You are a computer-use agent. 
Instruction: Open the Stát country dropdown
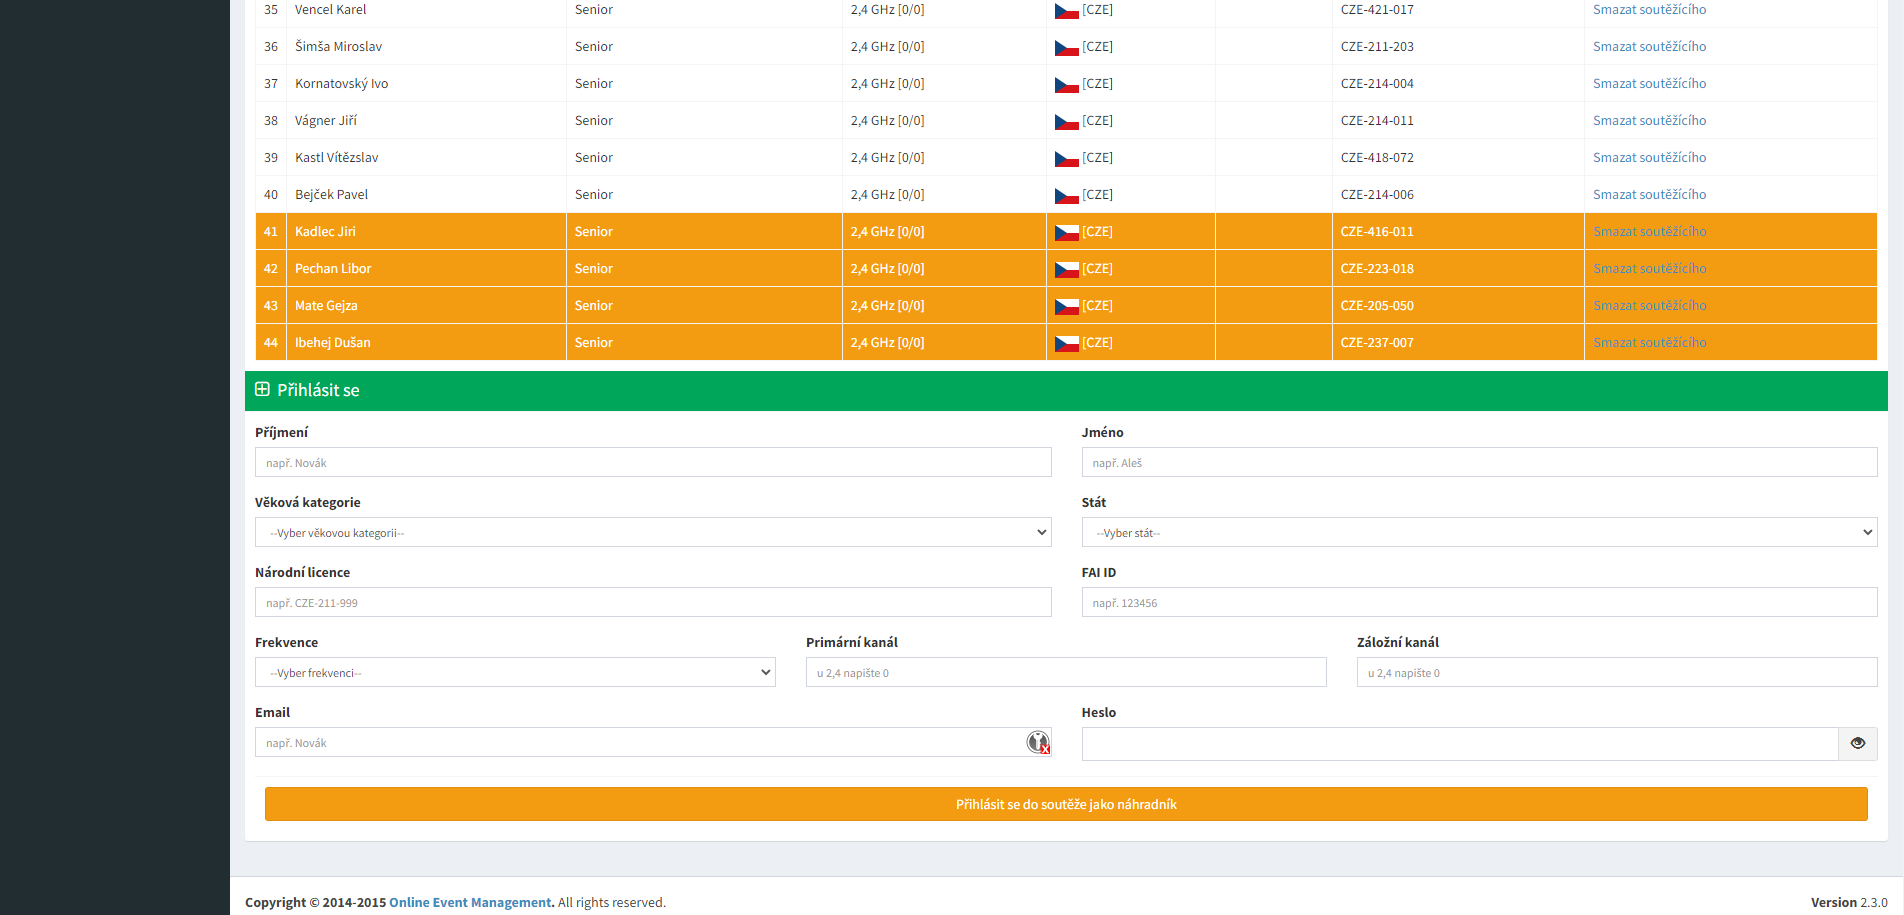coord(1479,532)
